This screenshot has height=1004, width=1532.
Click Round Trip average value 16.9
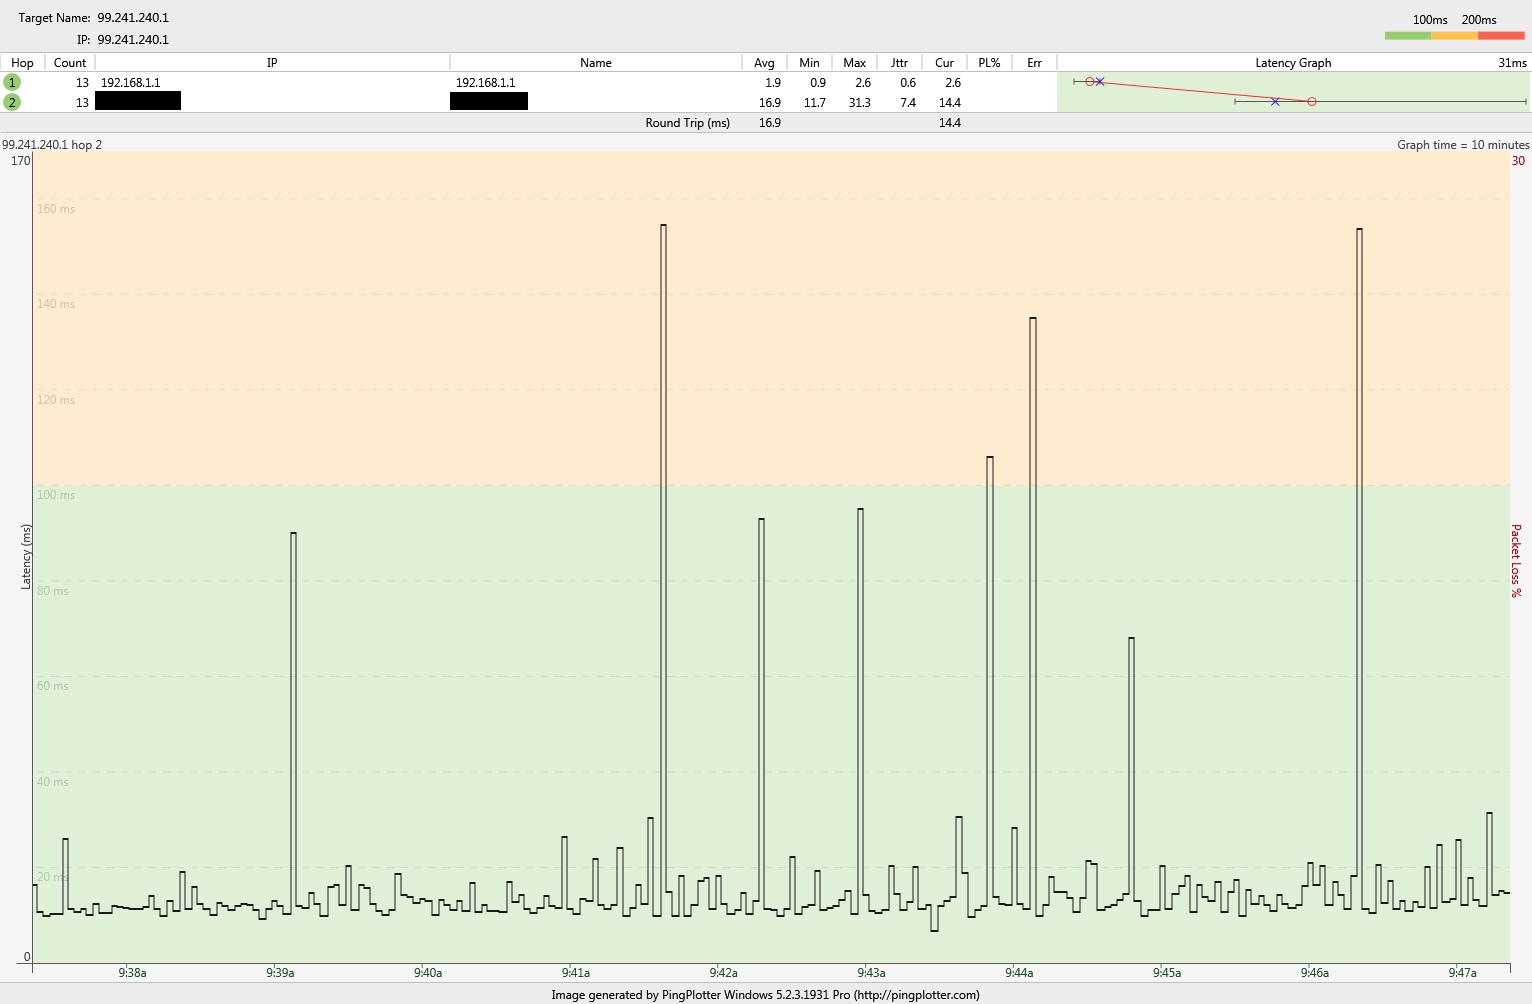pos(770,123)
